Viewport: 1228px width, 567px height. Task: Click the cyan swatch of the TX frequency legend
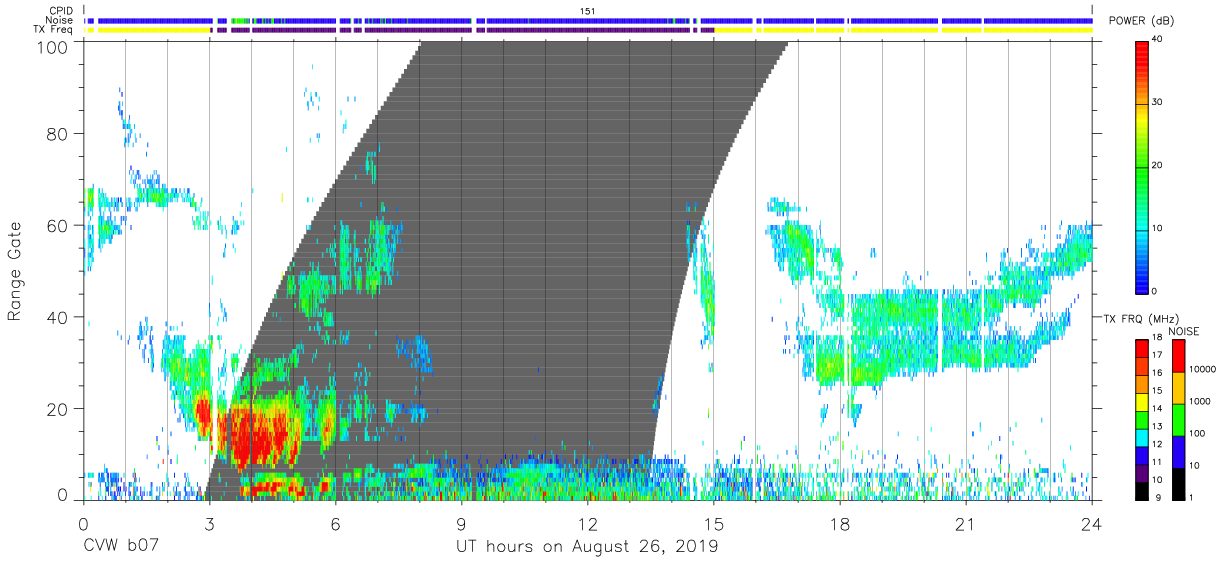pos(1144,437)
